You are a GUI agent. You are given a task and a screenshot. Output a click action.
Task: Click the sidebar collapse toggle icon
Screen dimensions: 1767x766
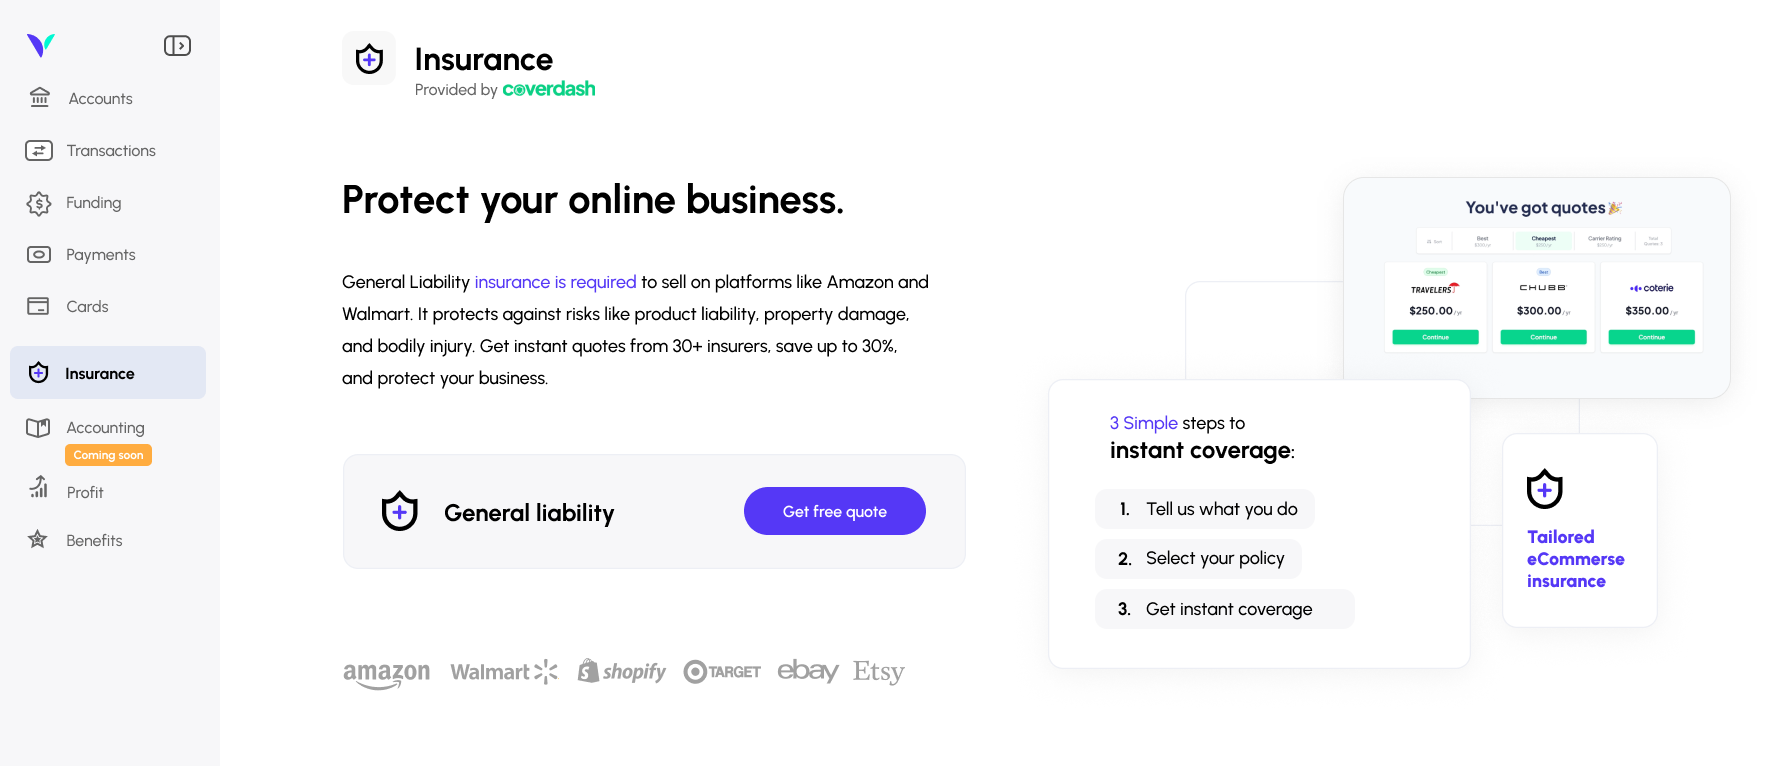(x=177, y=46)
